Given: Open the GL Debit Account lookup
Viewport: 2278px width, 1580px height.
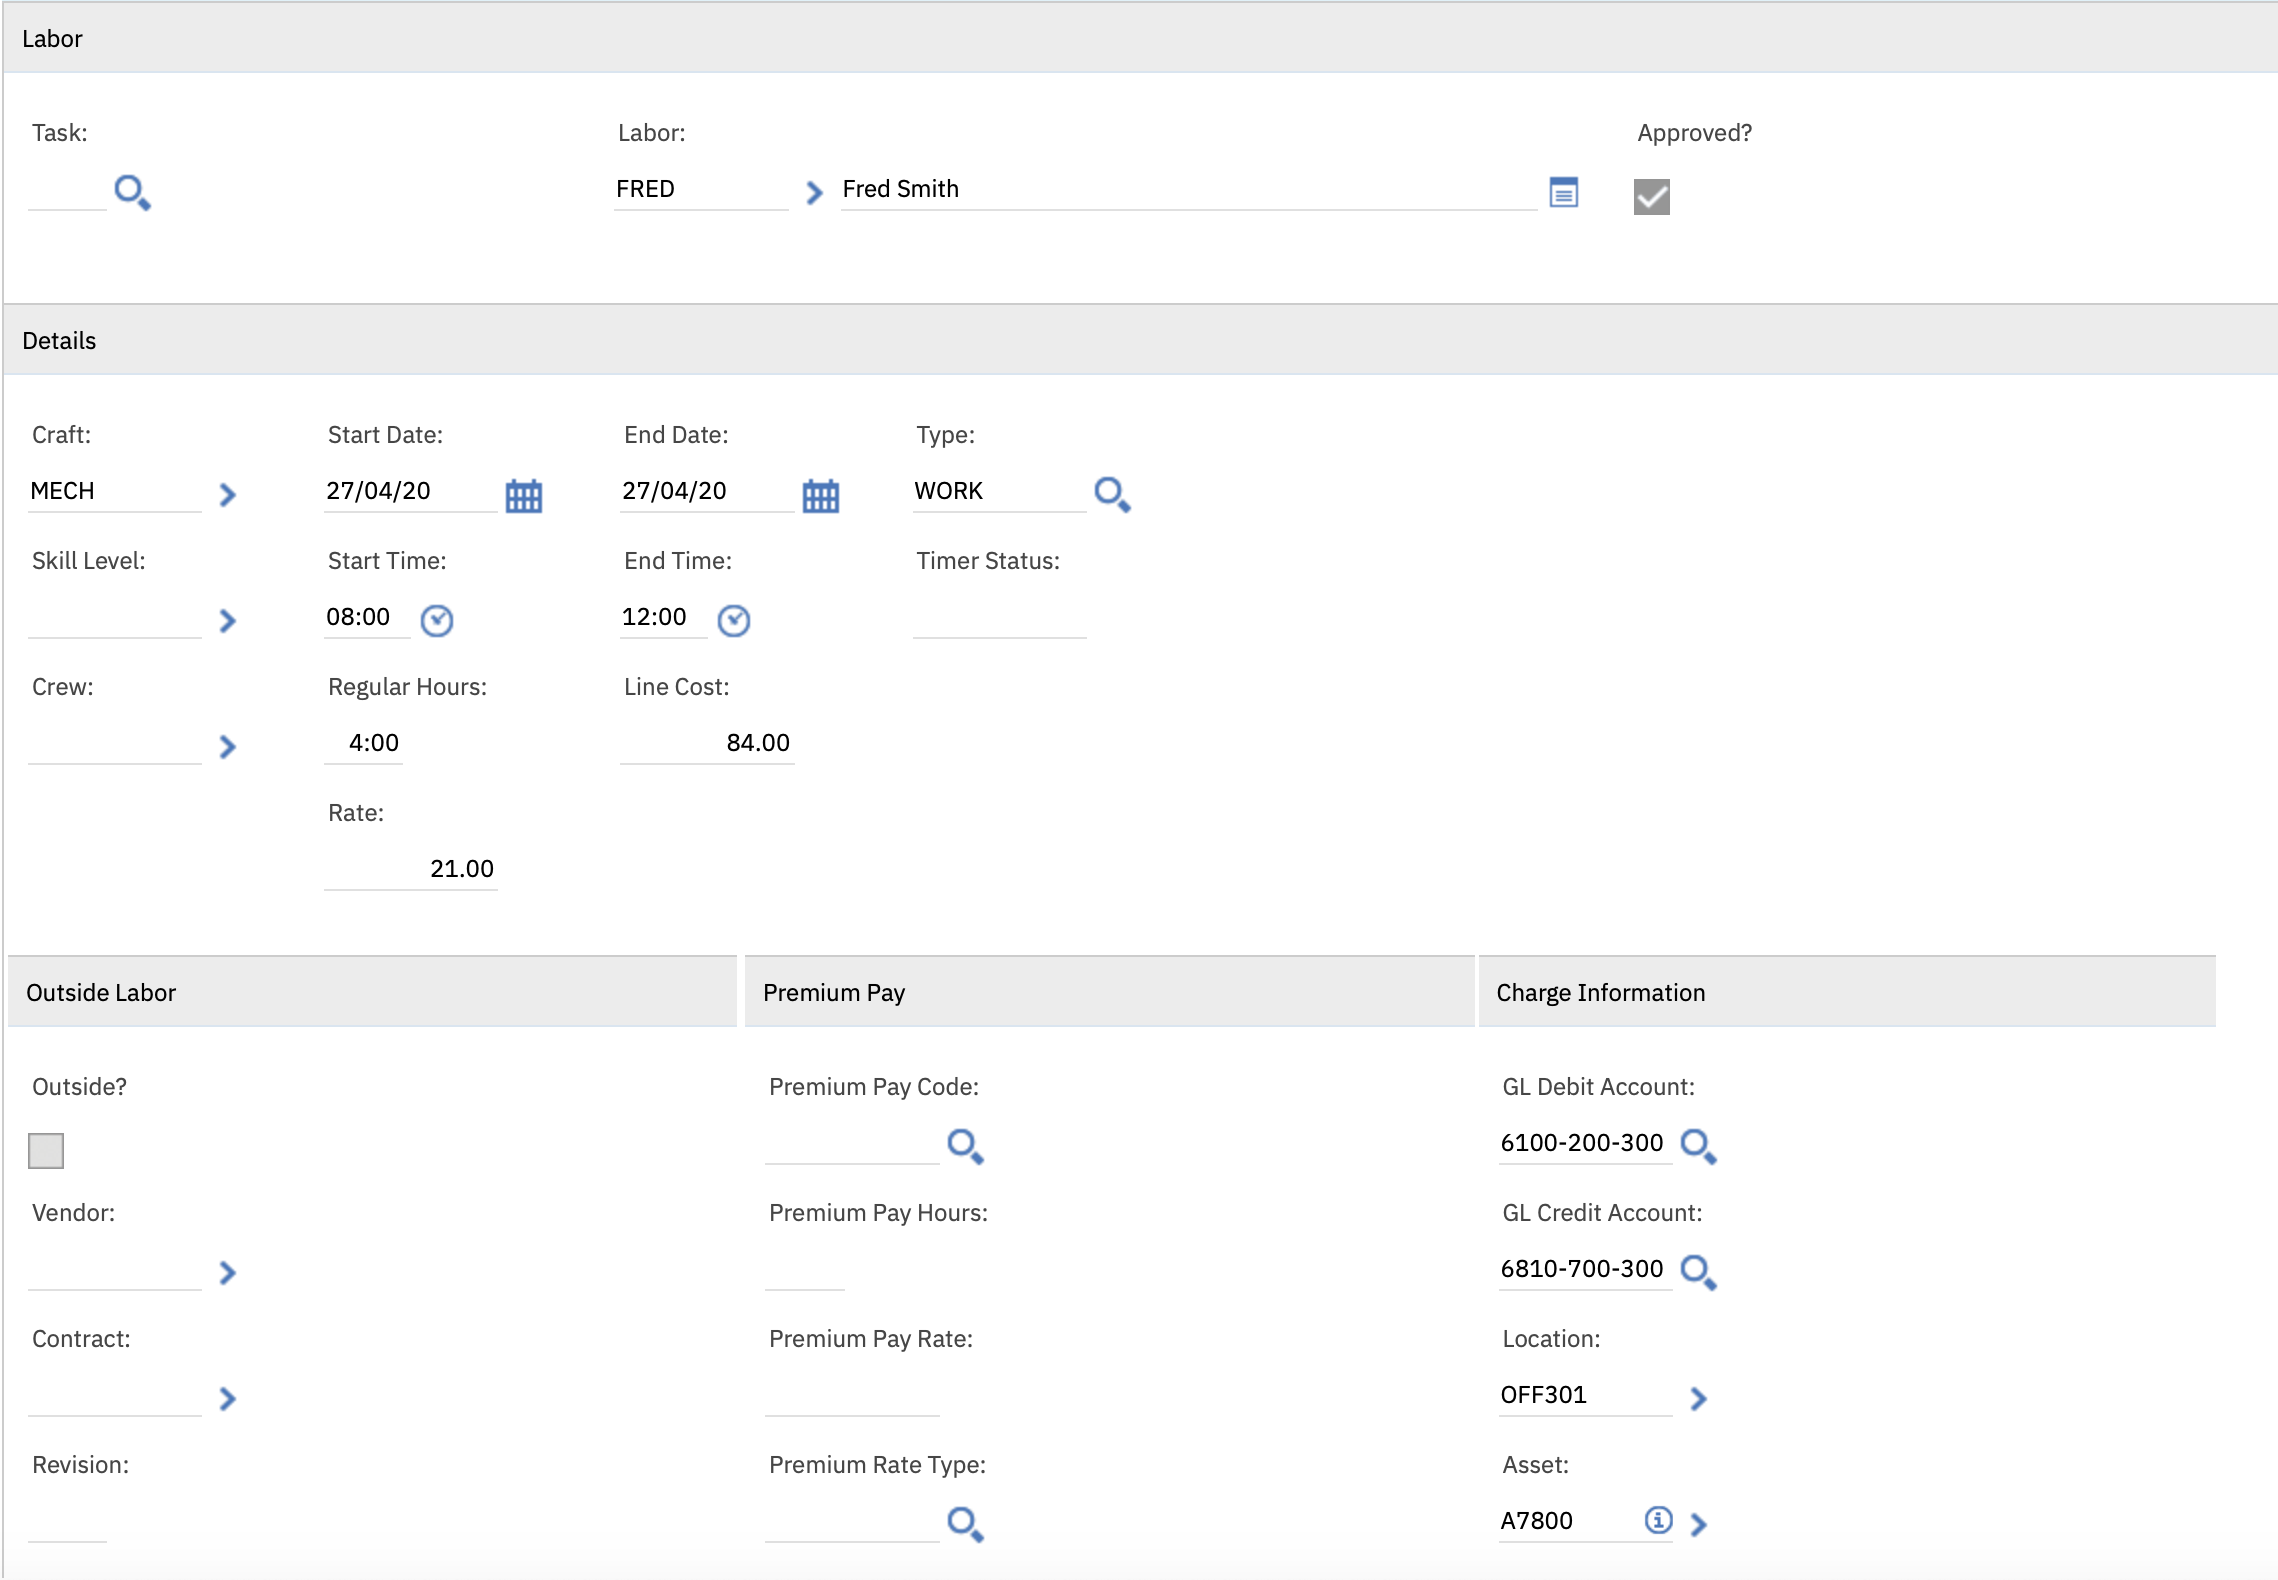Looking at the screenshot, I should click(1698, 1145).
